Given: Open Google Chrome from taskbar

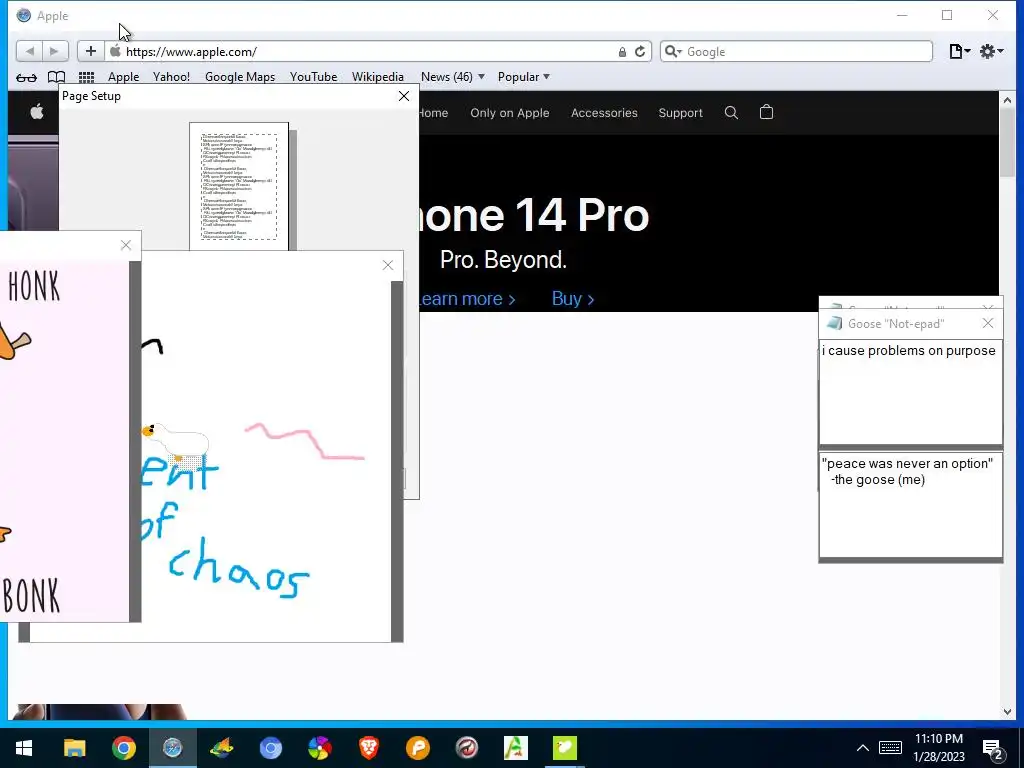Looking at the screenshot, I should (x=123, y=748).
